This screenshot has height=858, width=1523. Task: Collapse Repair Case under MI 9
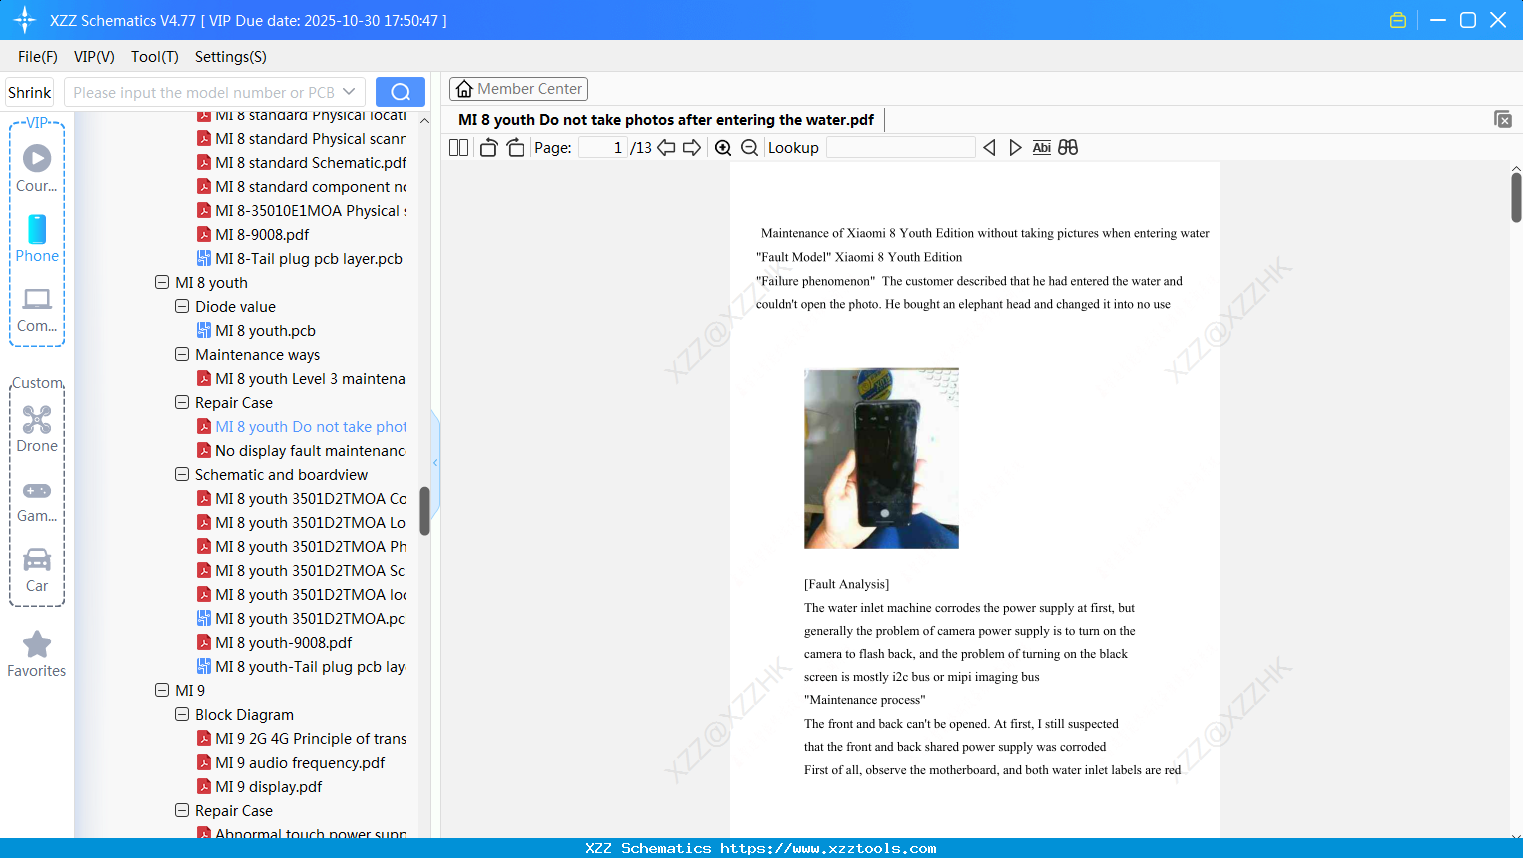(x=182, y=811)
